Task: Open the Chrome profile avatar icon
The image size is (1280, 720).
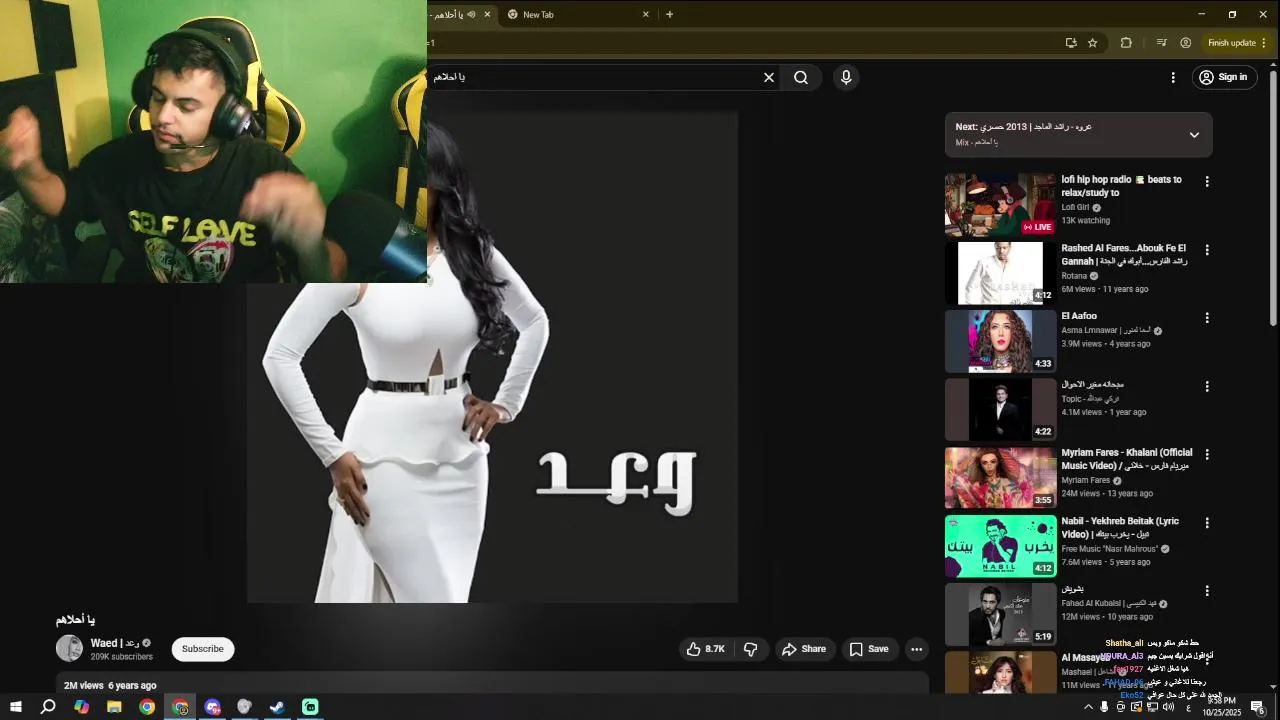Action: 1186,43
